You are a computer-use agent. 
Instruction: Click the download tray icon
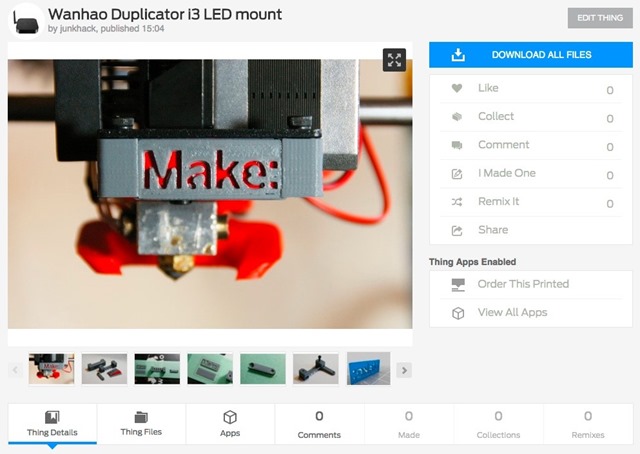pyautogui.click(x=458, y=55)
